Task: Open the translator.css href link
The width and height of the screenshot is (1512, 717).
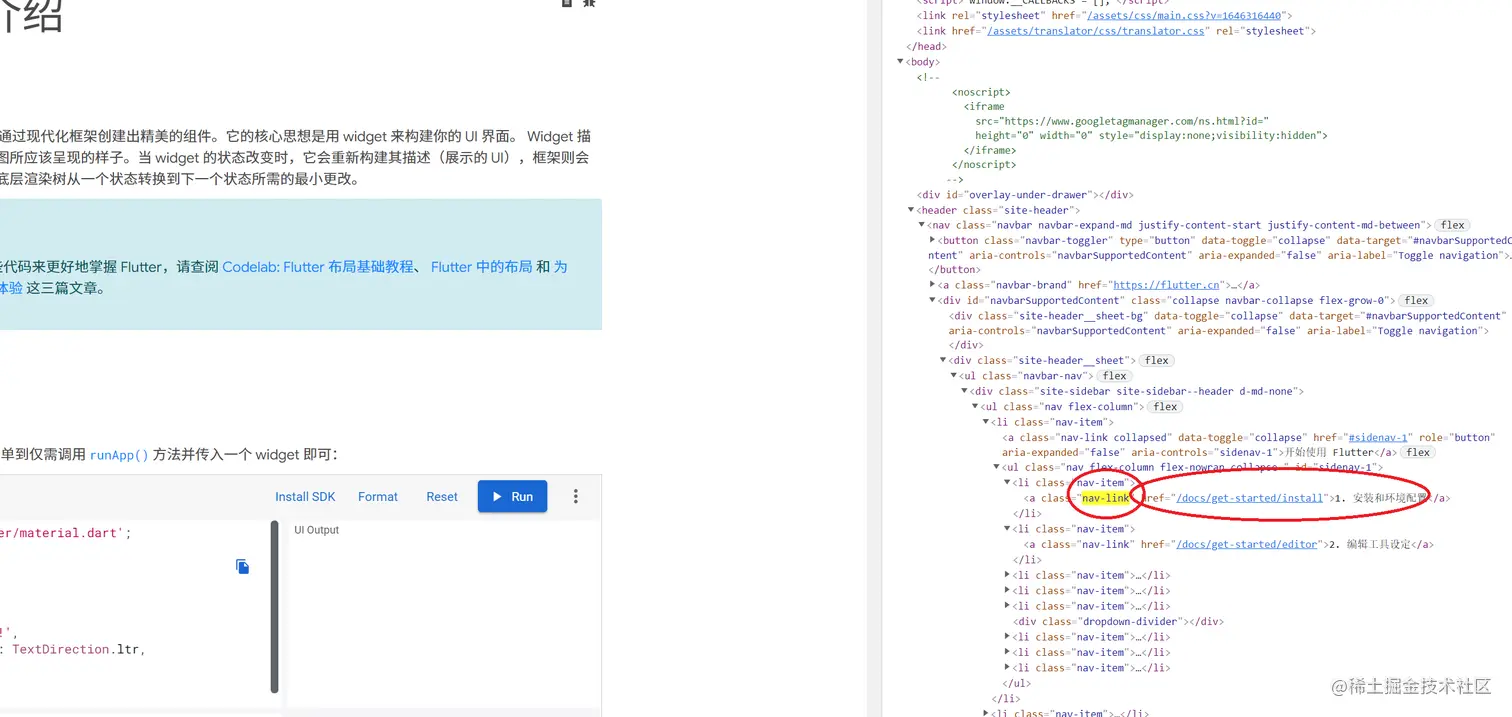Action: [1096, 31]
